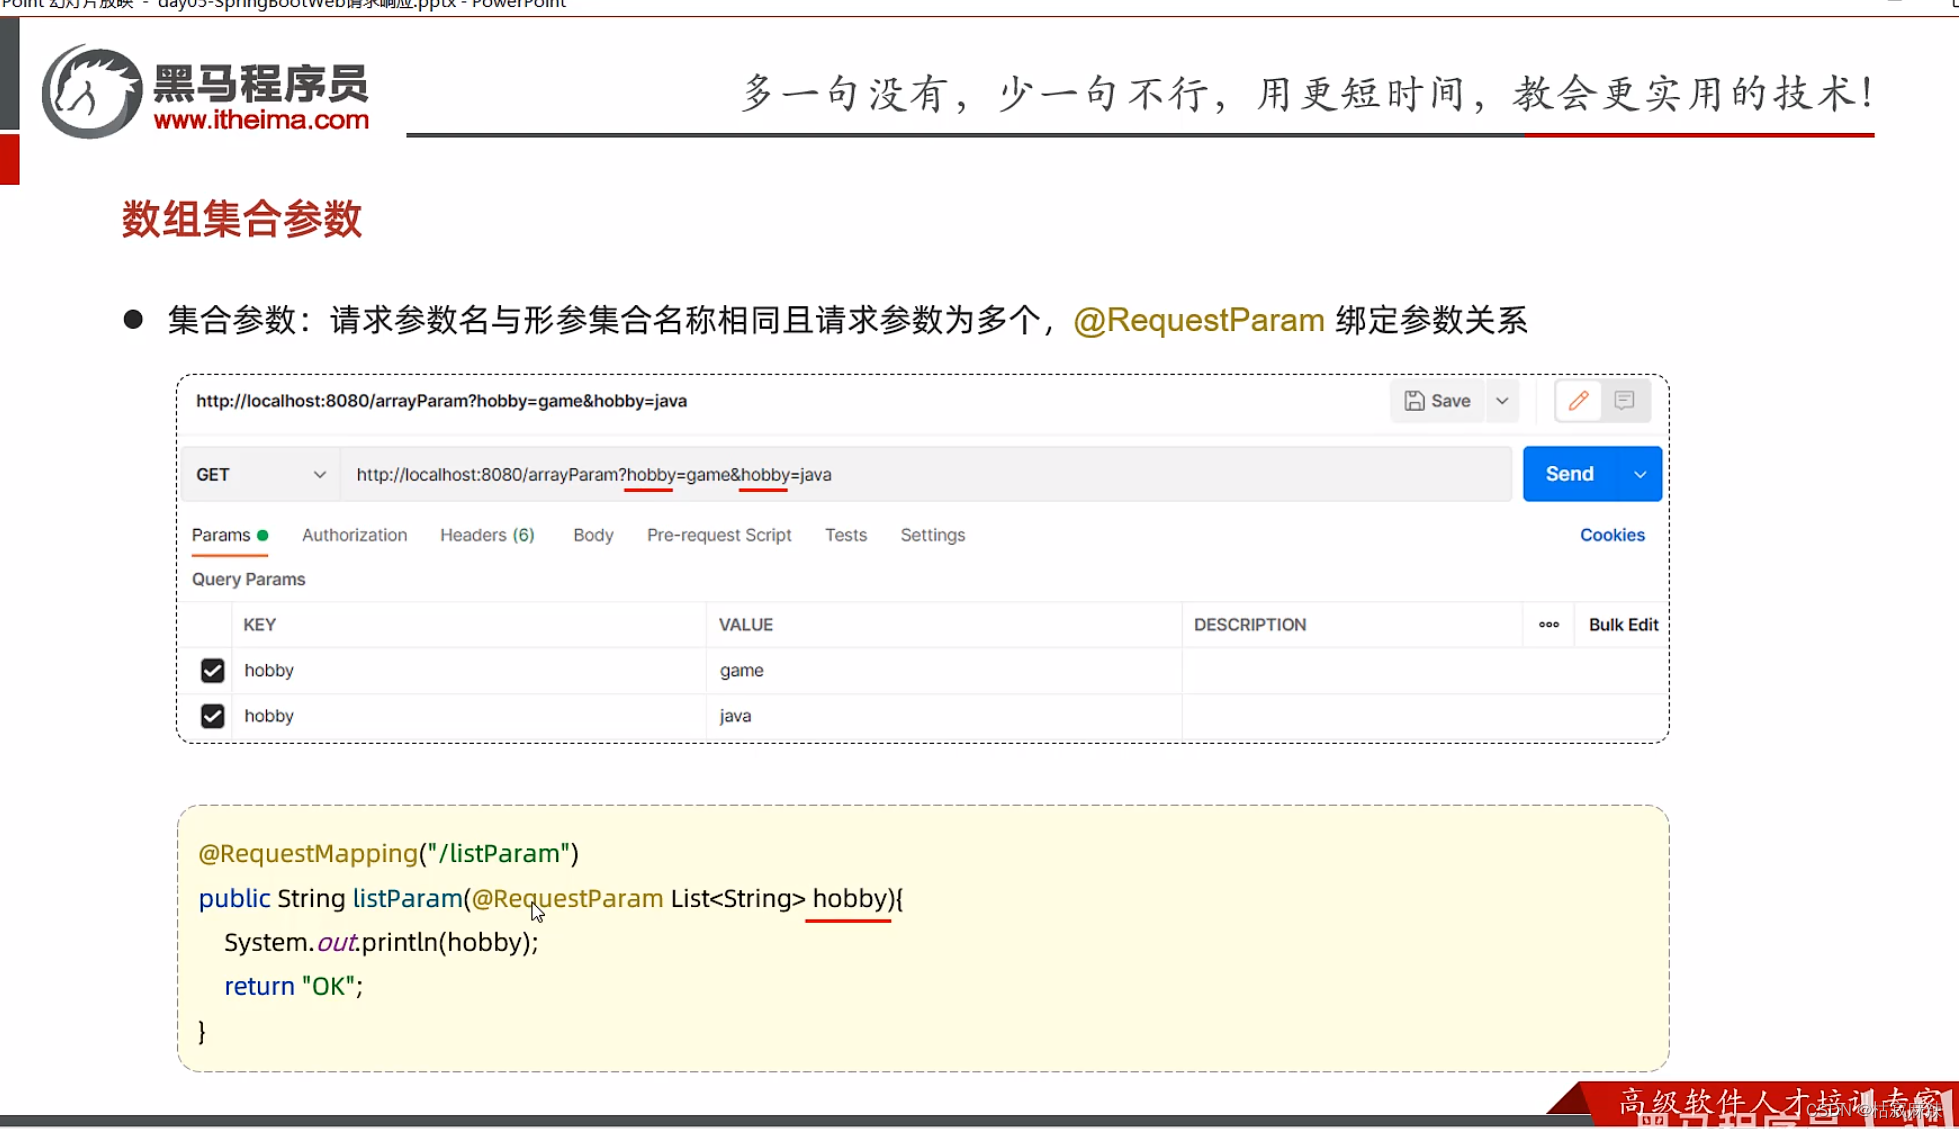
Task: Open the Cookies link
Action: [1611, 535]
